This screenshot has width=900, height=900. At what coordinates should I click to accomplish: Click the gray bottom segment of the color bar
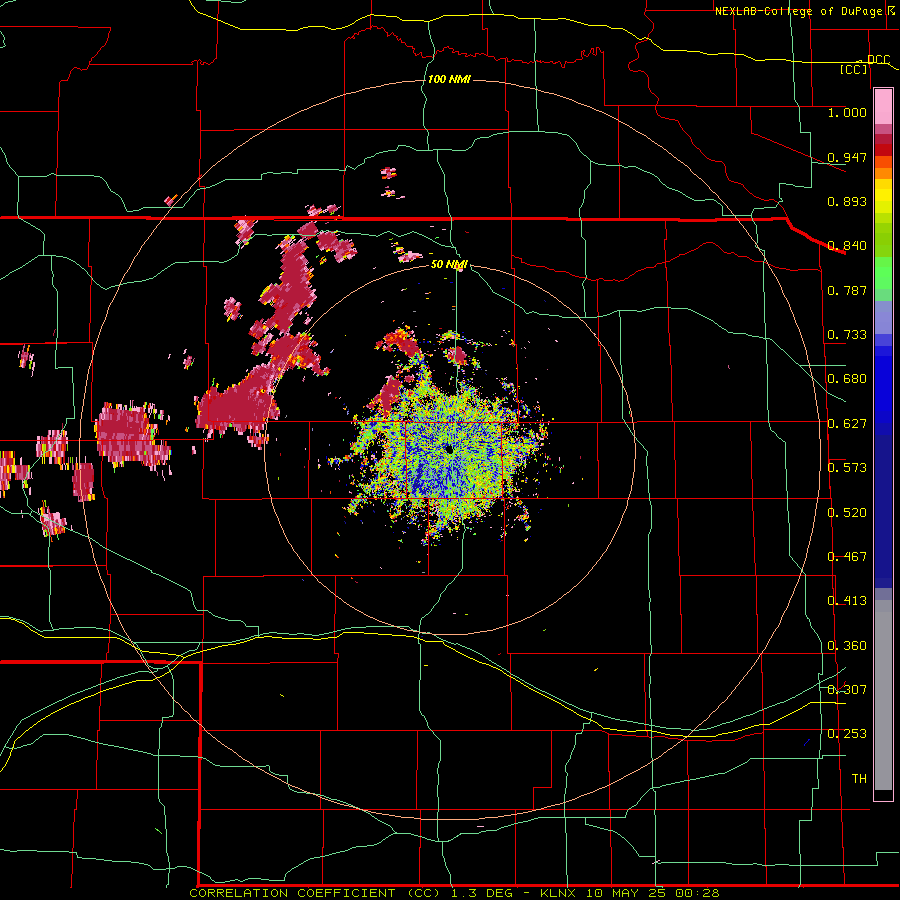(883, 695)
